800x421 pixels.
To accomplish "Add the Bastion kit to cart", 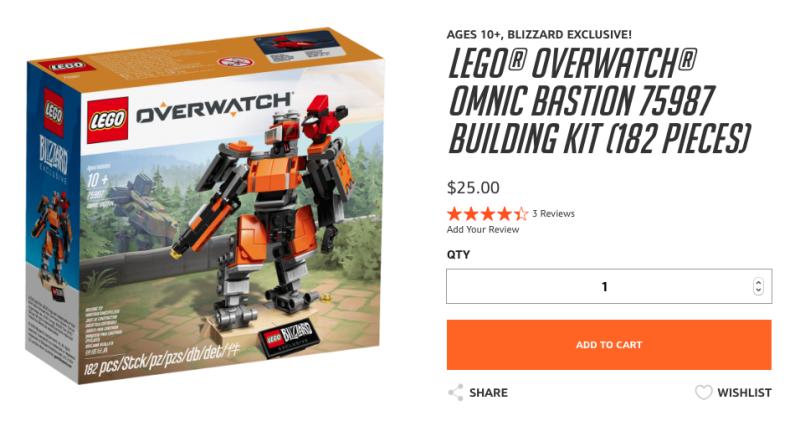I will (609, 345).
